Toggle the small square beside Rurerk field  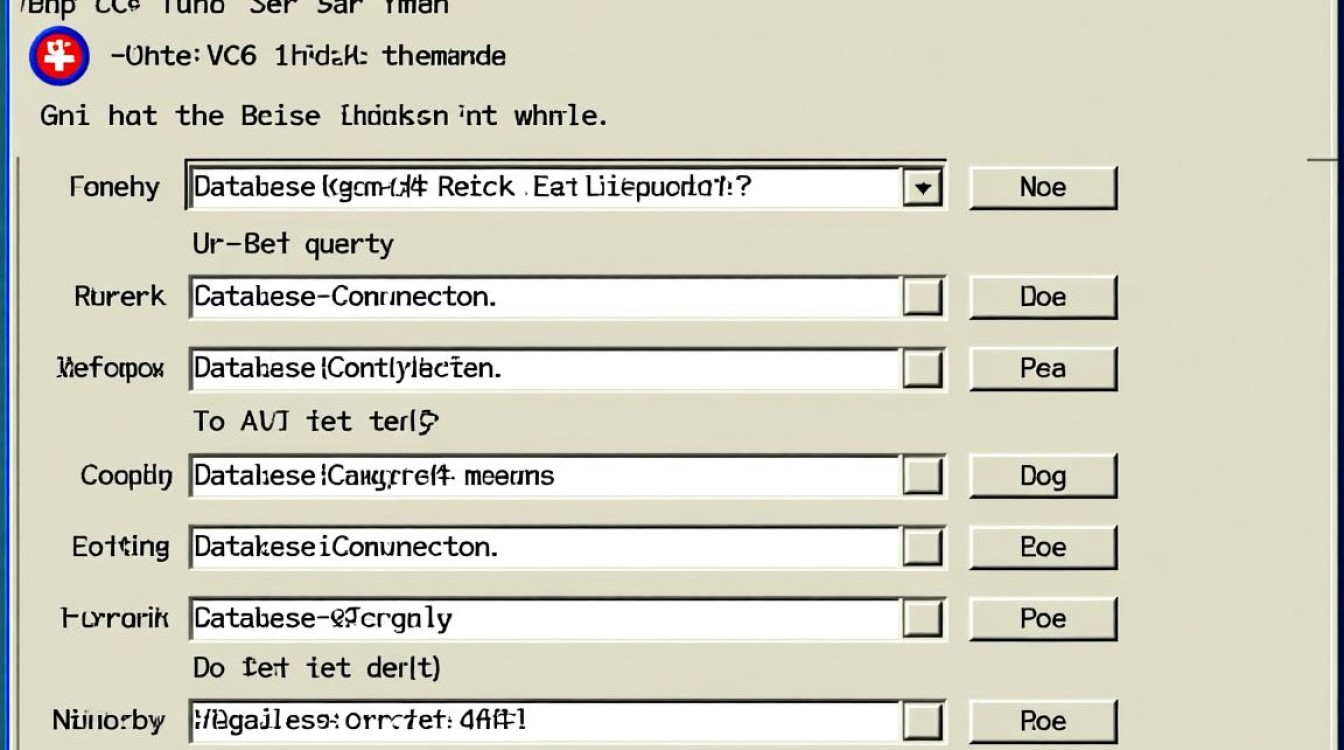pos(922,297)
